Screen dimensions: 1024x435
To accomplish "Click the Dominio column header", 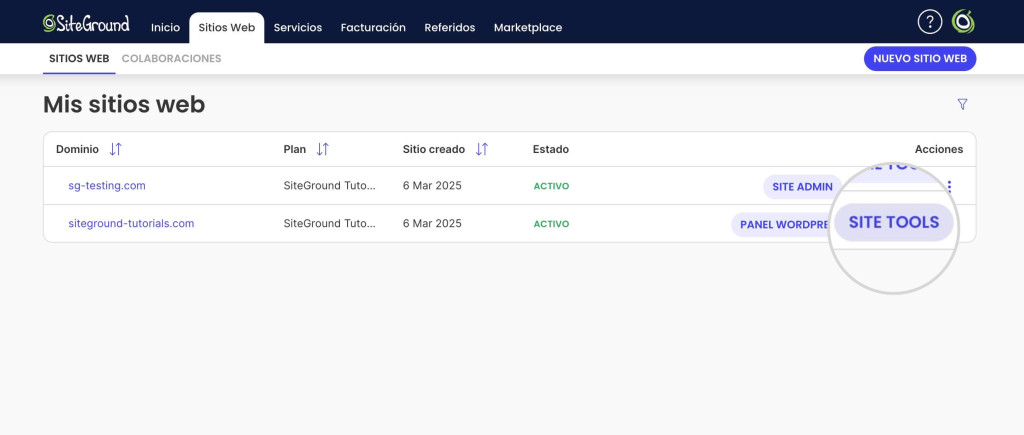I will pos(77,150).
